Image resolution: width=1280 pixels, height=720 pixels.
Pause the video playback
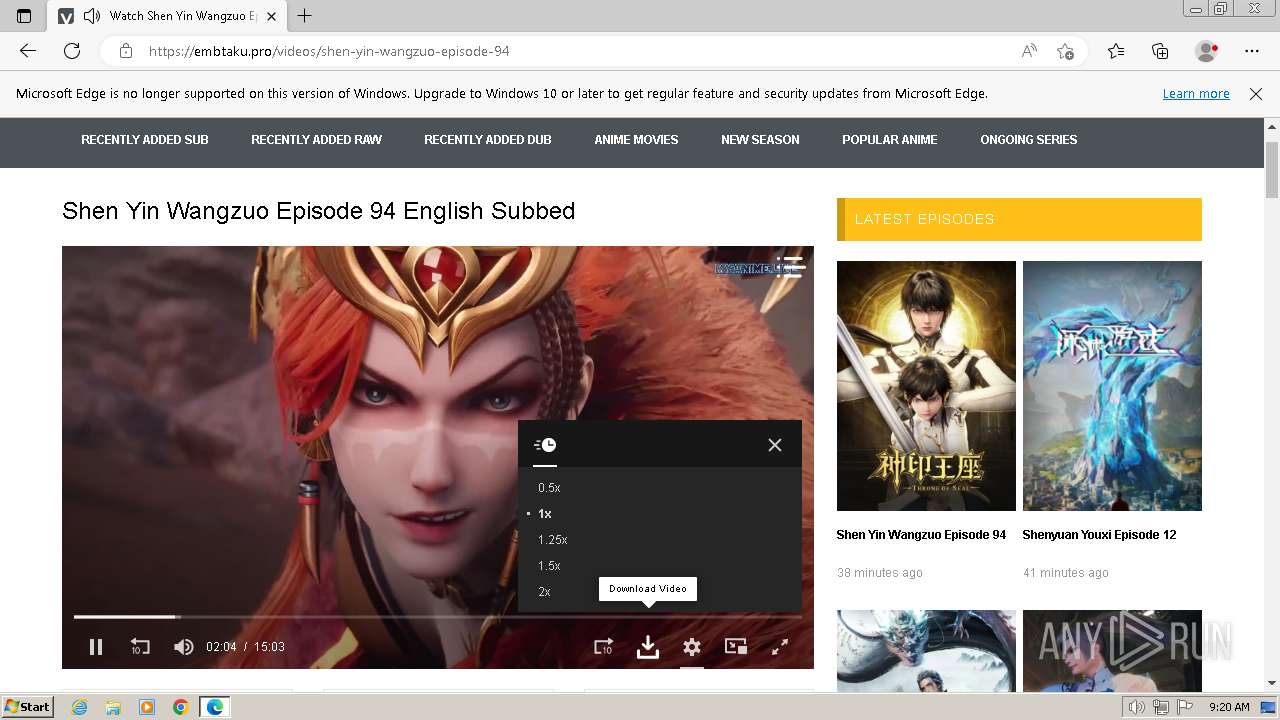(x=96, y=647)
